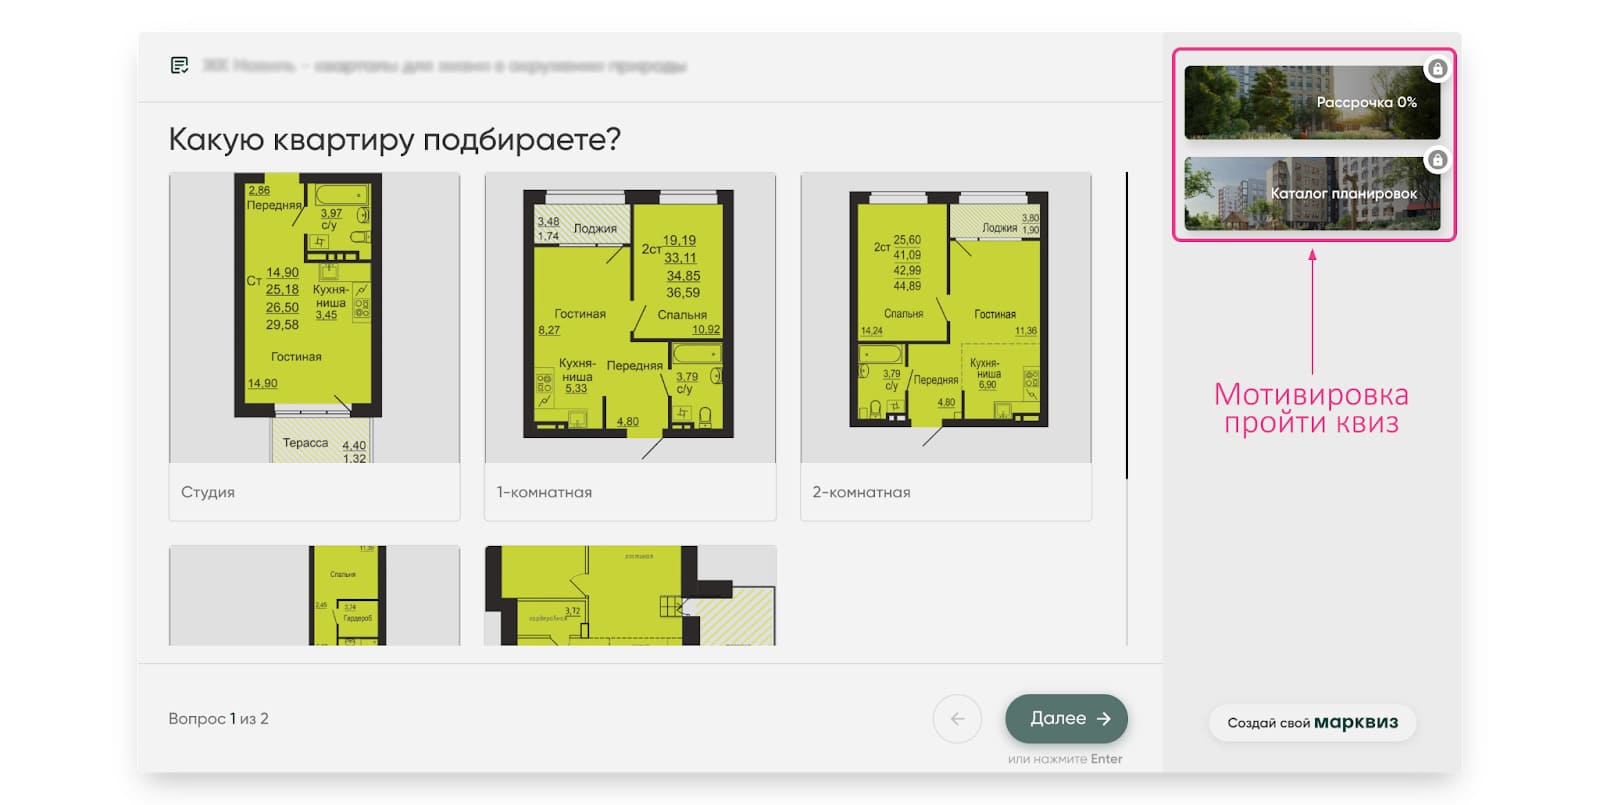The image size is (1600, 805).
Task: Select the partially visible floor plan with hatched terrace
Action: (x=630, y=595)
